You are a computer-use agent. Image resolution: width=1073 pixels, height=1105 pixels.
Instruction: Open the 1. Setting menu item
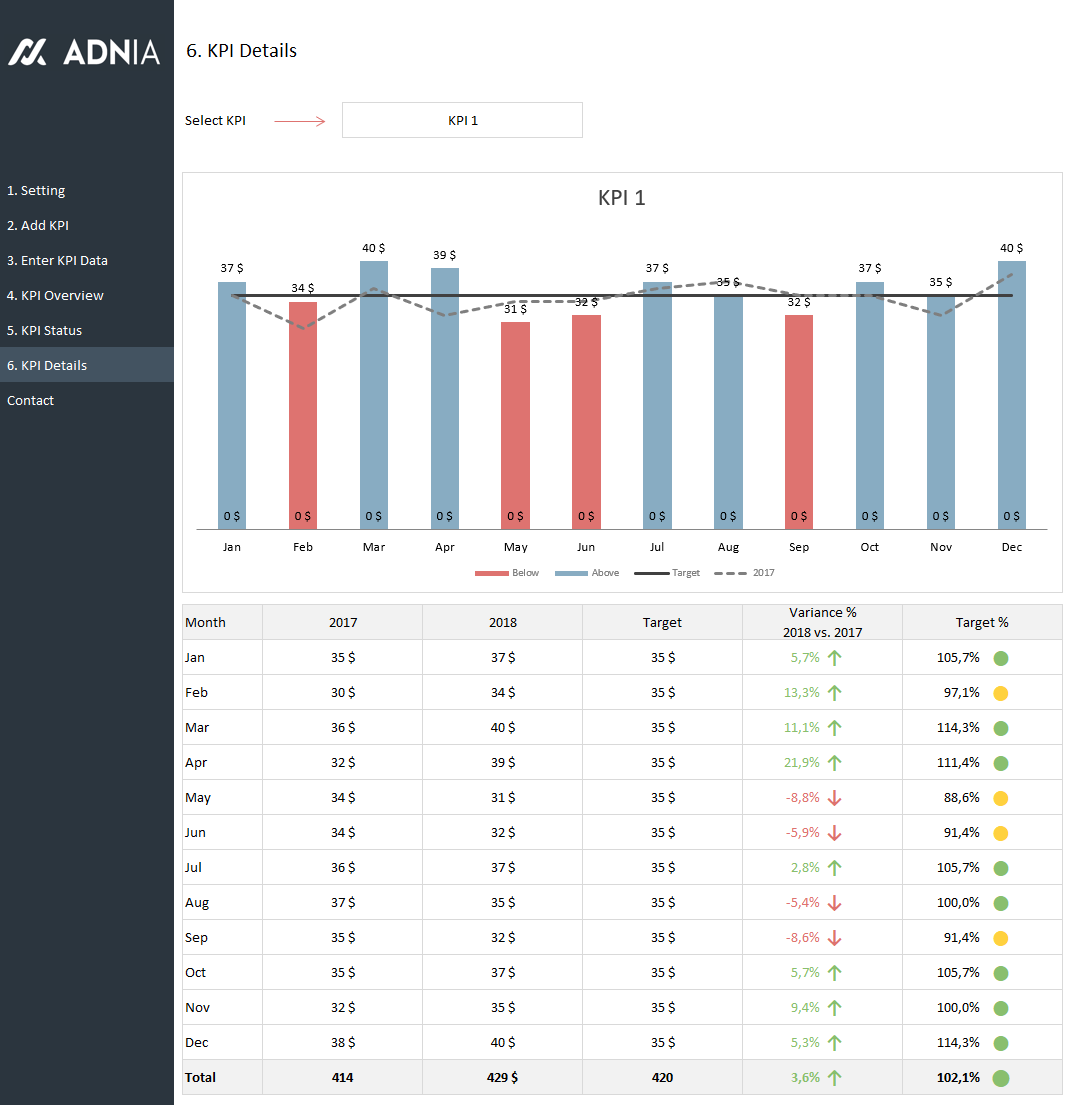[36, 190]
